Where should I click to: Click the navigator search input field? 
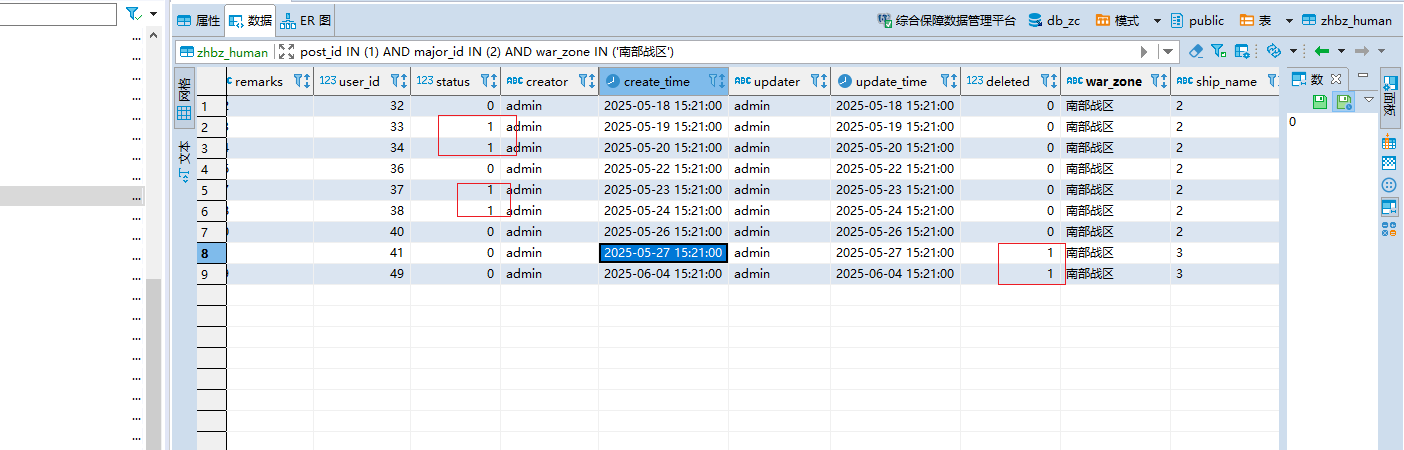tap(58, 14)
